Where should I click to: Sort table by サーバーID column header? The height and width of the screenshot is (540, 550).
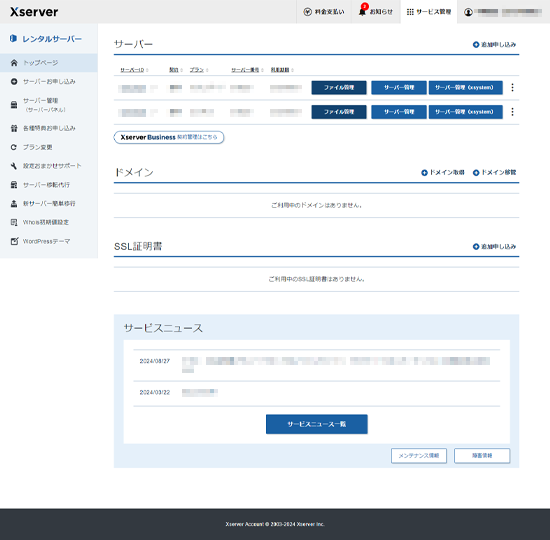click(x=134, y=70)
